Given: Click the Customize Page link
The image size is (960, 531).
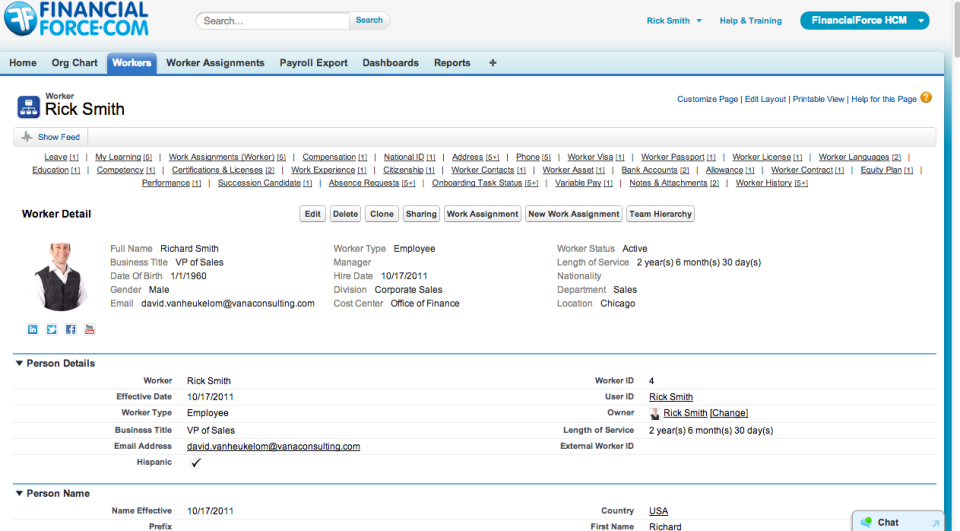Looking at the screenshot, I should click(x=707, y=99).
